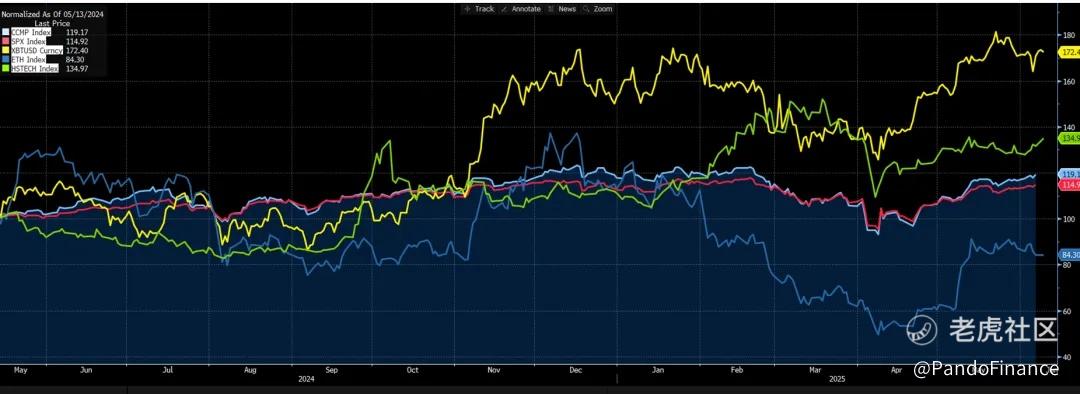
Task: Click the Feb label on the time axis
Action: point(736,370)
